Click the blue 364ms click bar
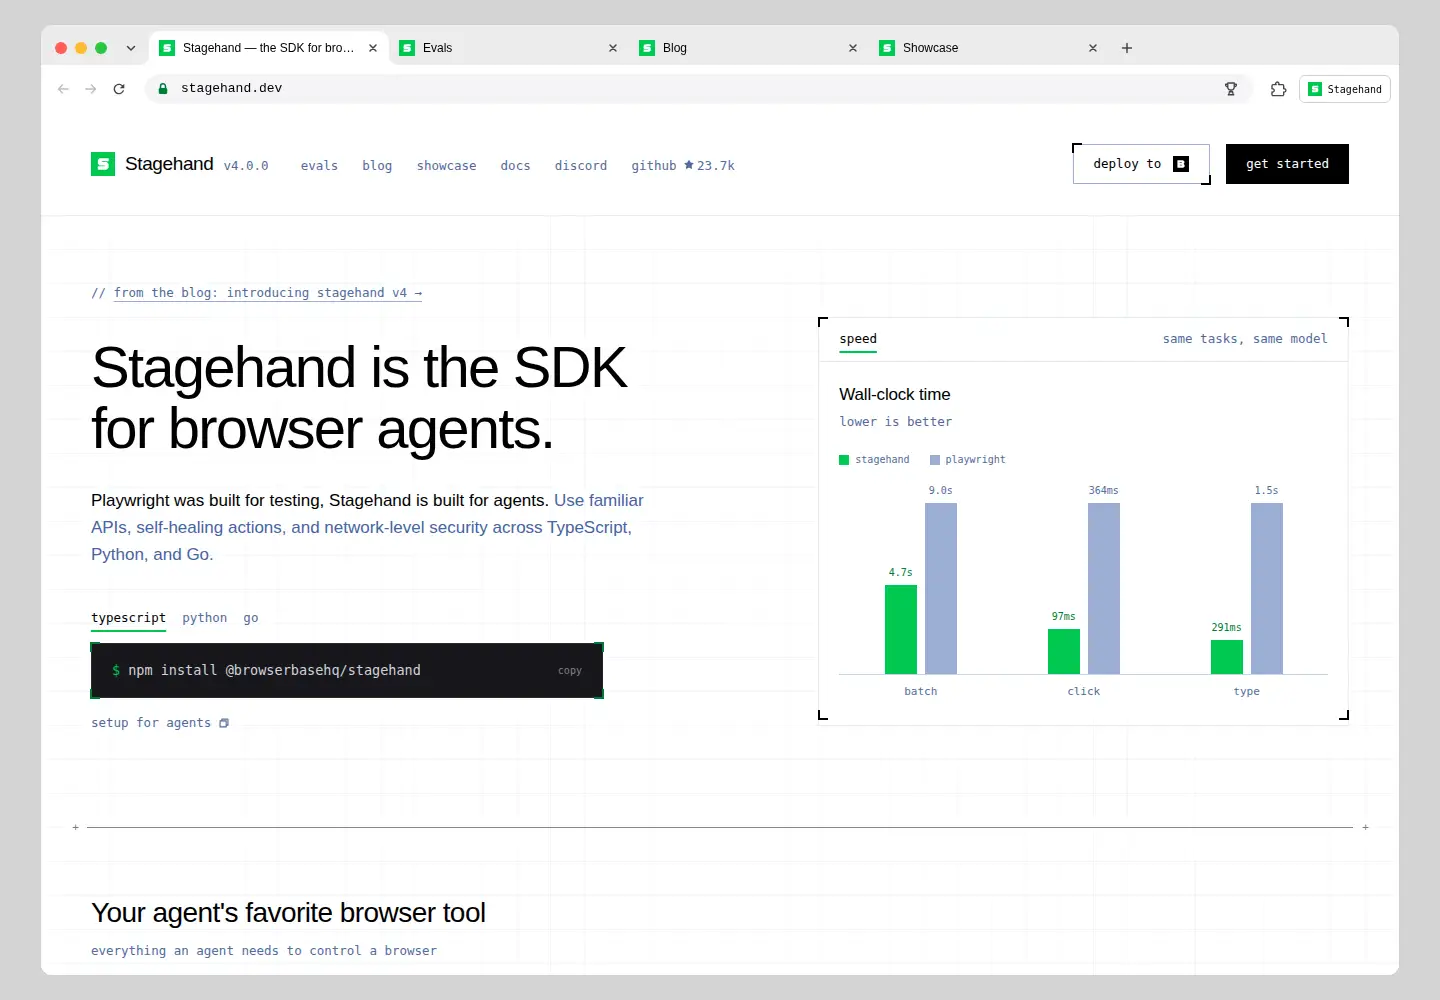This screenshot has height=1000, width=1440. [1104, 588]
